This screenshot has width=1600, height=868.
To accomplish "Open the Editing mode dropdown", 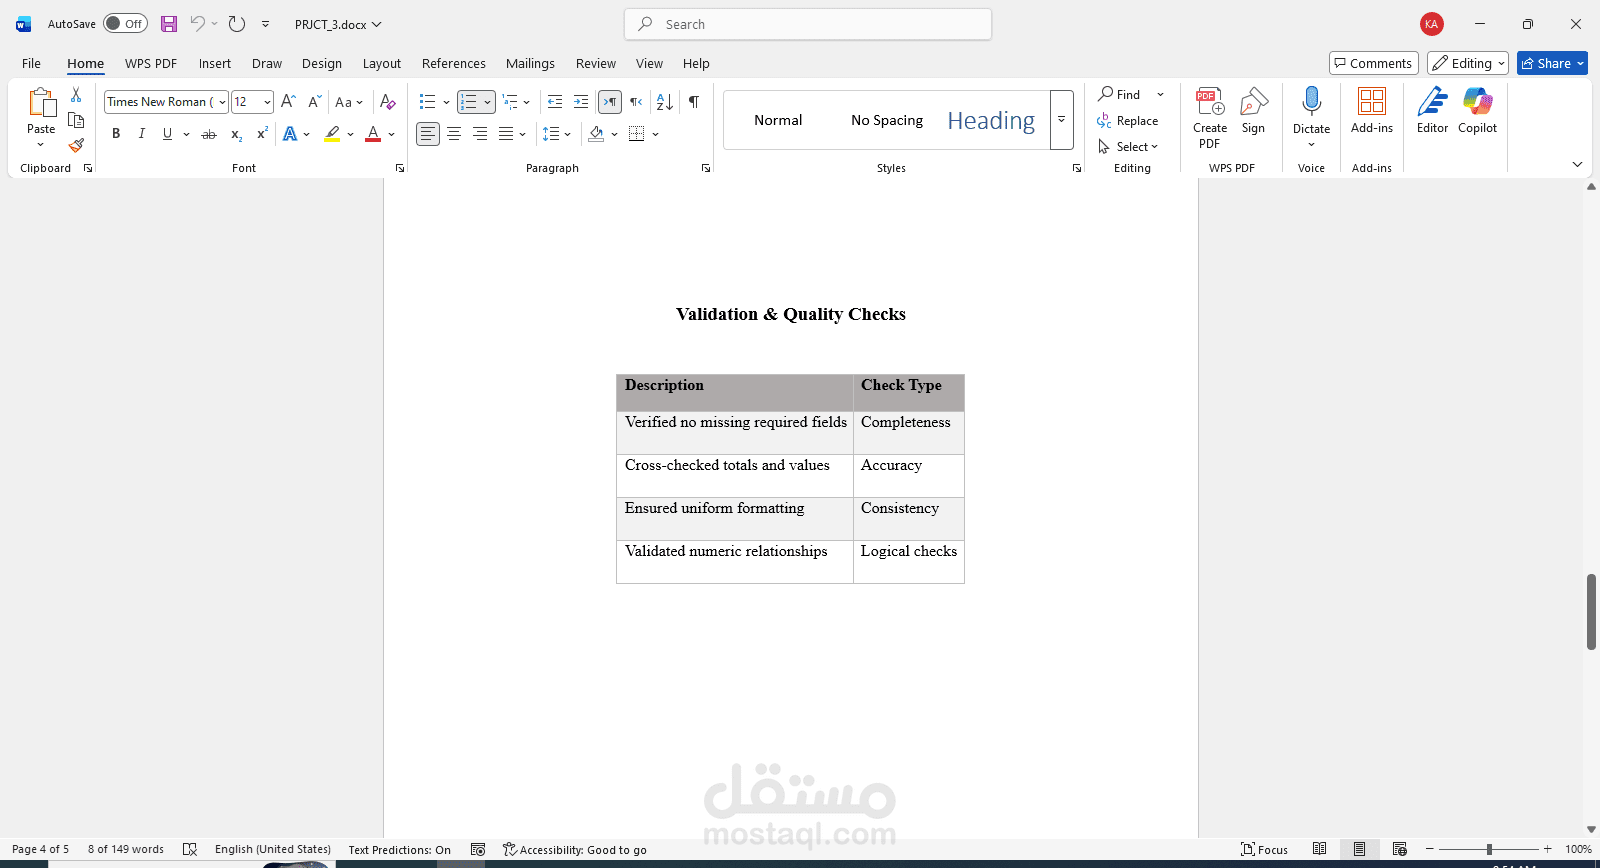I will pyautogui.click(x=1468, y=63).
